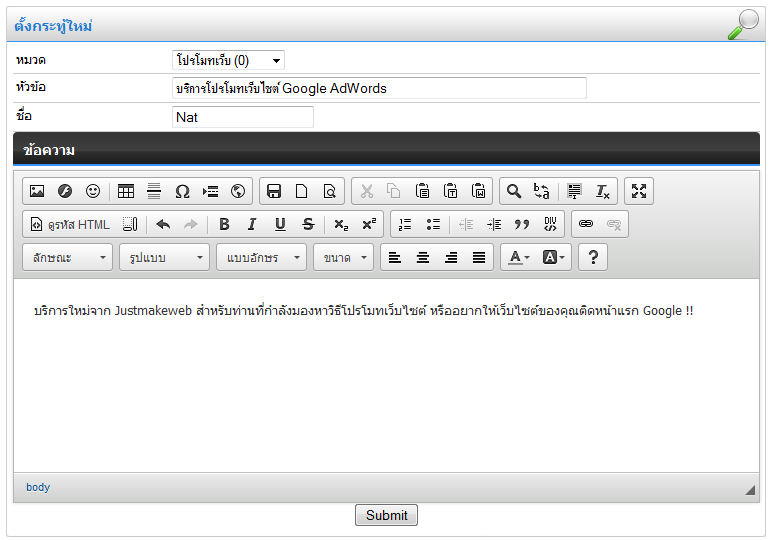Viewport: 775px width, 540px height.
Task: Click the Remove Format icon
Action: (603, 191)
